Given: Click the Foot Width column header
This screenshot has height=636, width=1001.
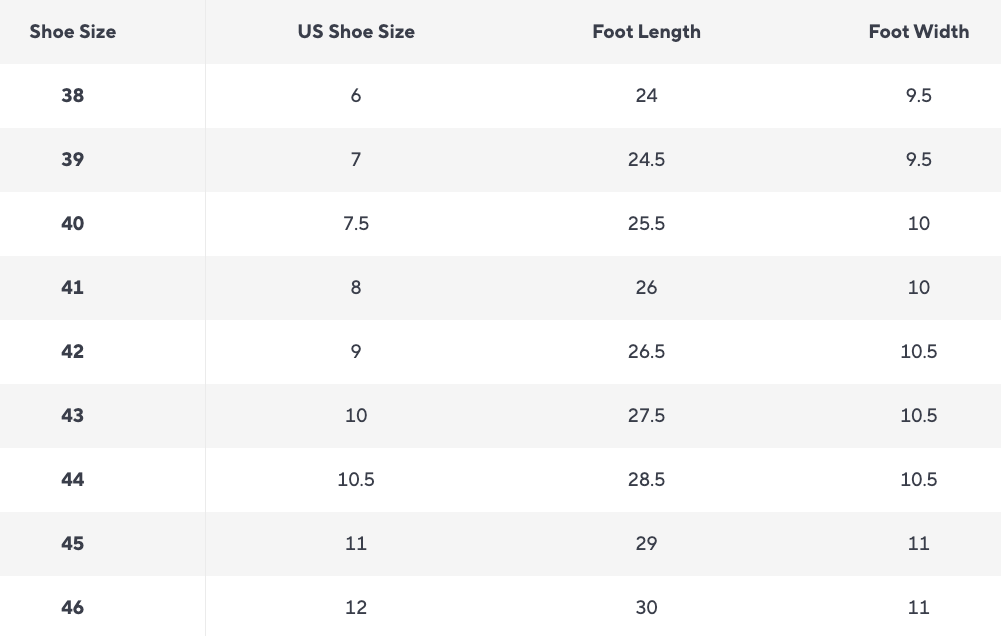Looking at the screenshot, I should [918, 32].
